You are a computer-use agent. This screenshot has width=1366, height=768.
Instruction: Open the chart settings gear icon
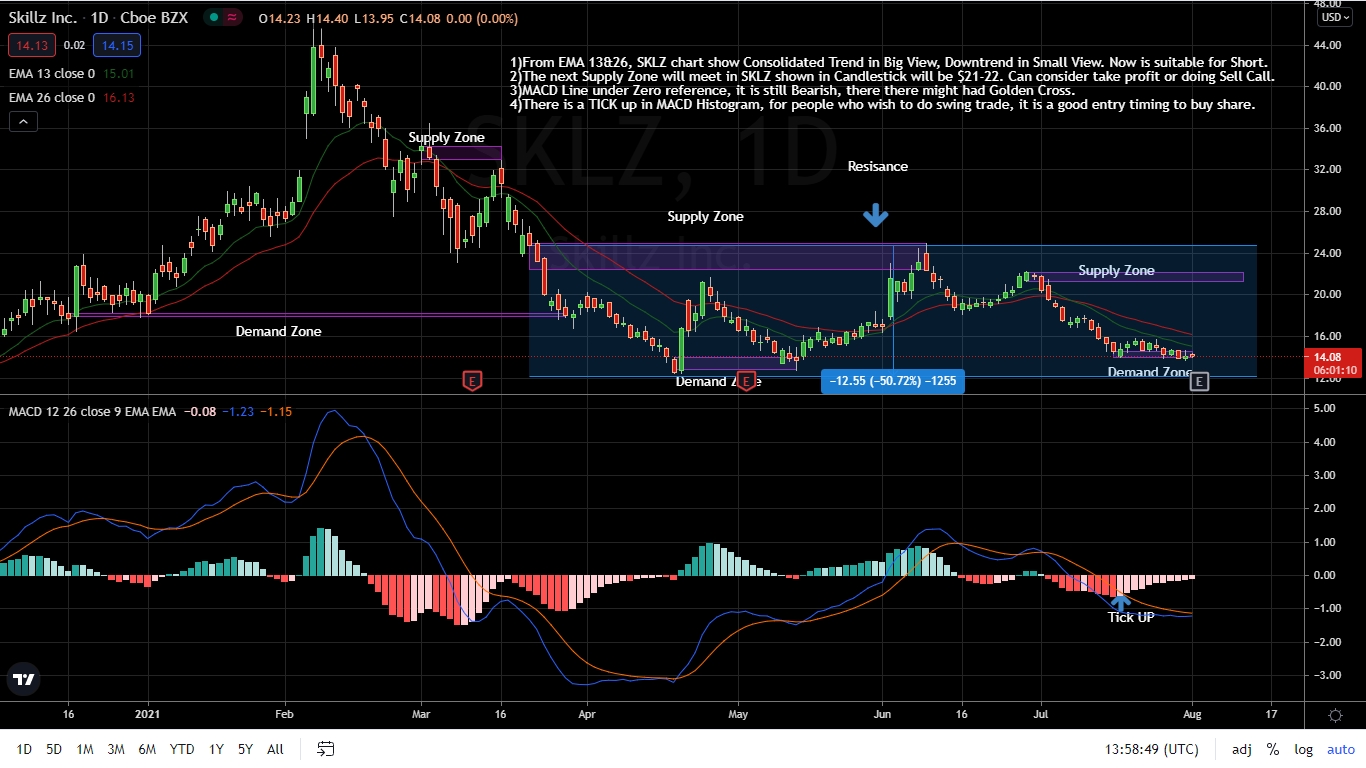click(1335, 715)
